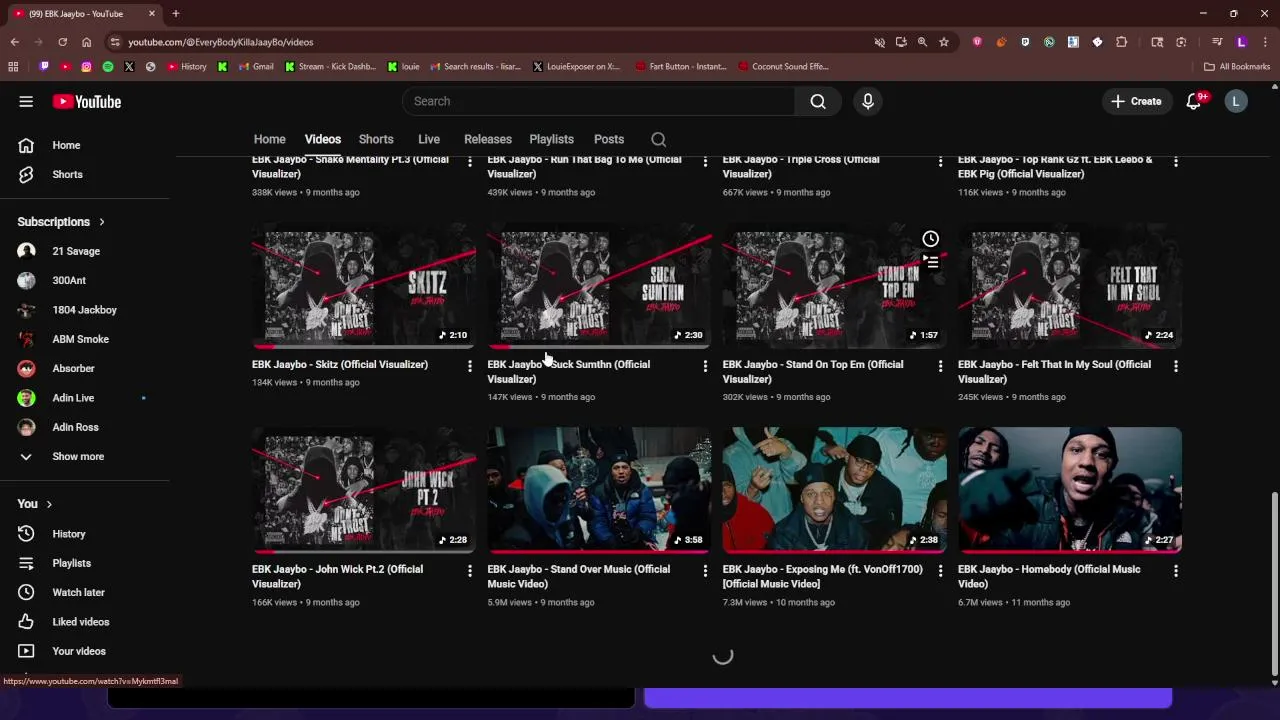Click Watch later clock on Stand On Top Em thumbnail
The height and width of the screenshot is (720, 1280).
pos(930,239)
